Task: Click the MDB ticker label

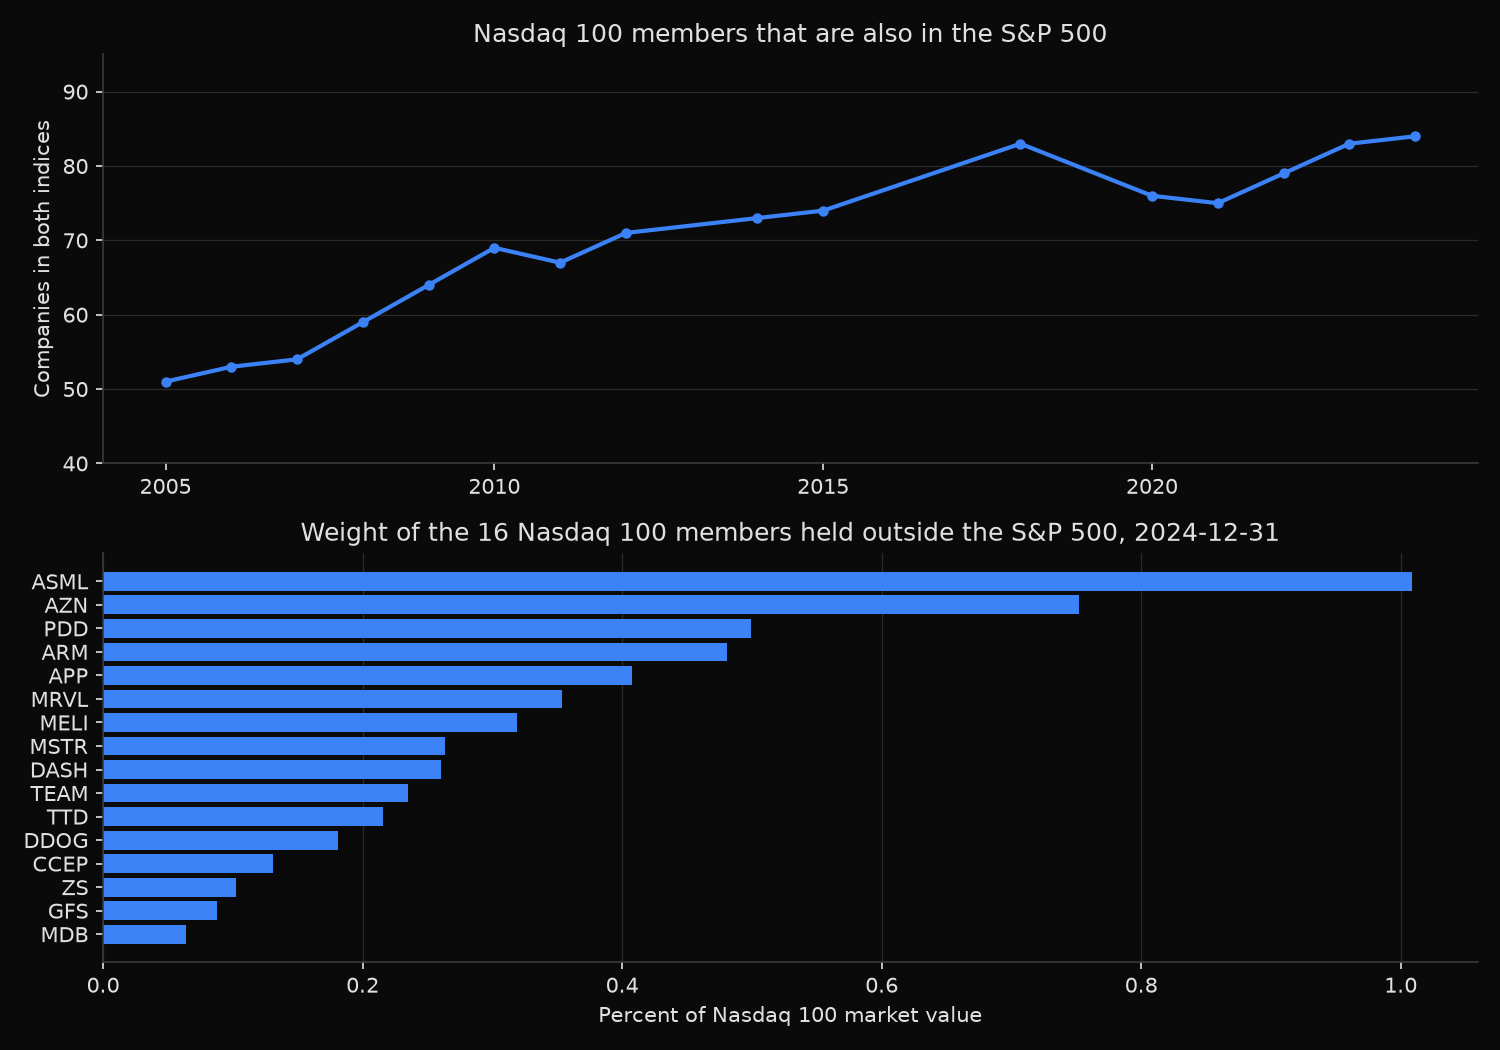Action: click(x=65, y=934)
